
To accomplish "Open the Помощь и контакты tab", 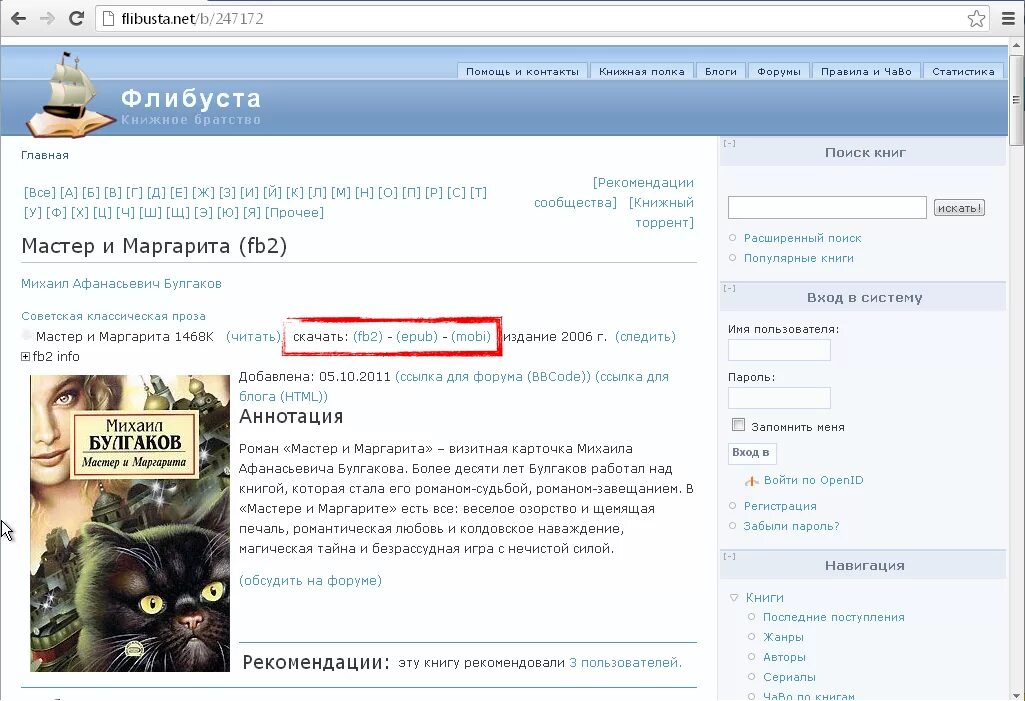I will tap(522, 71).
